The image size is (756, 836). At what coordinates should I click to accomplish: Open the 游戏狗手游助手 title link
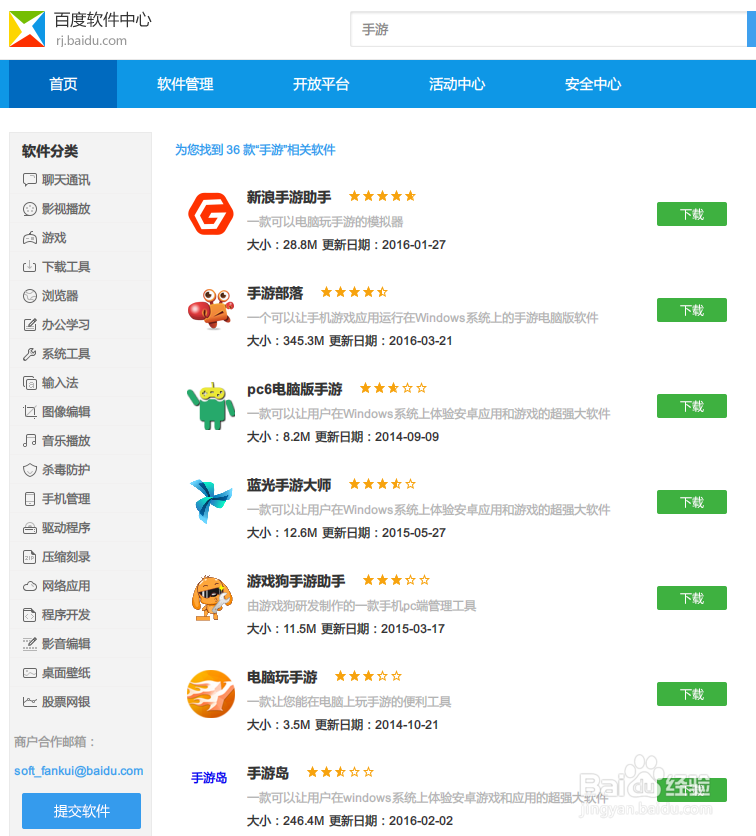pos(296,581)
